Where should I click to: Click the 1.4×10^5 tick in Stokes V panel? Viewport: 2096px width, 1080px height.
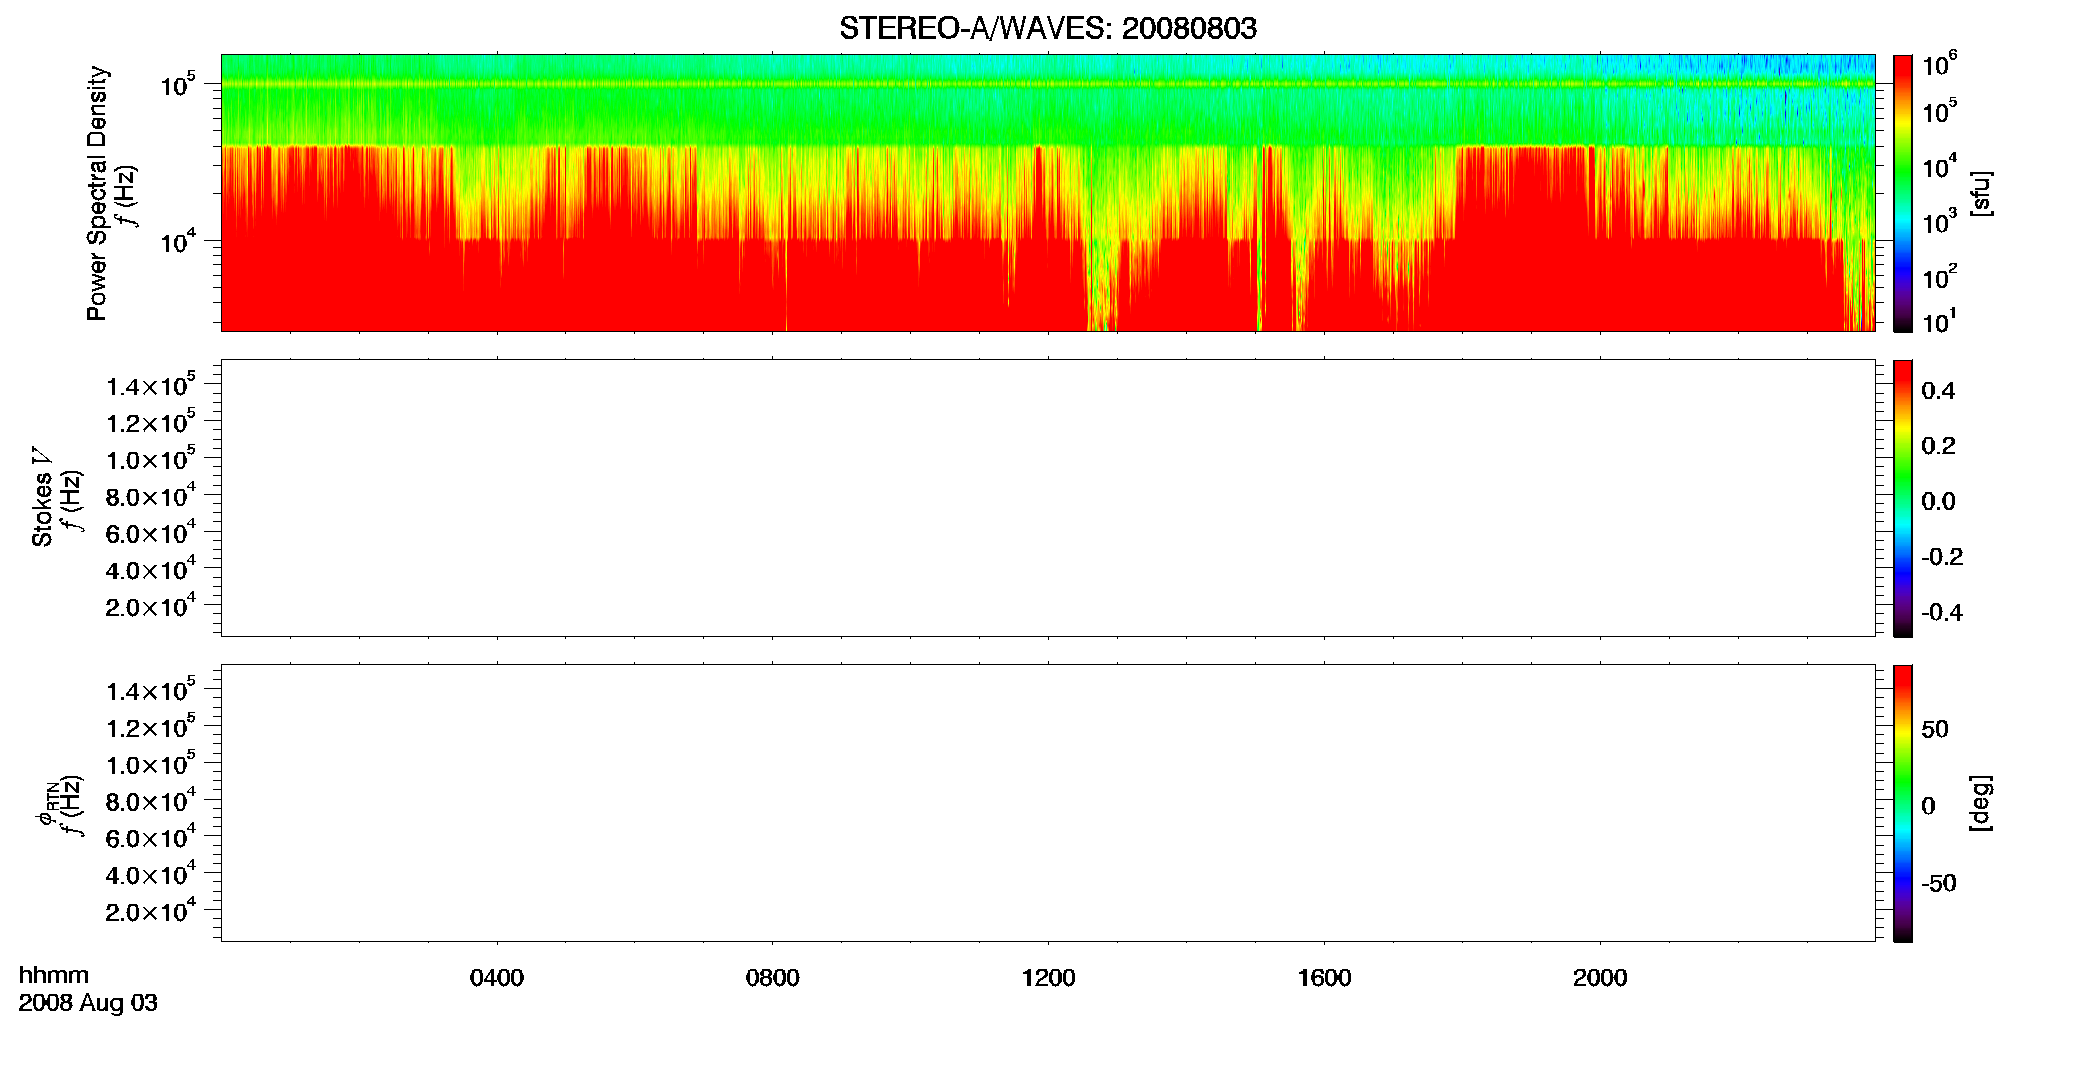pyautogui.click(x=150, y=385)
